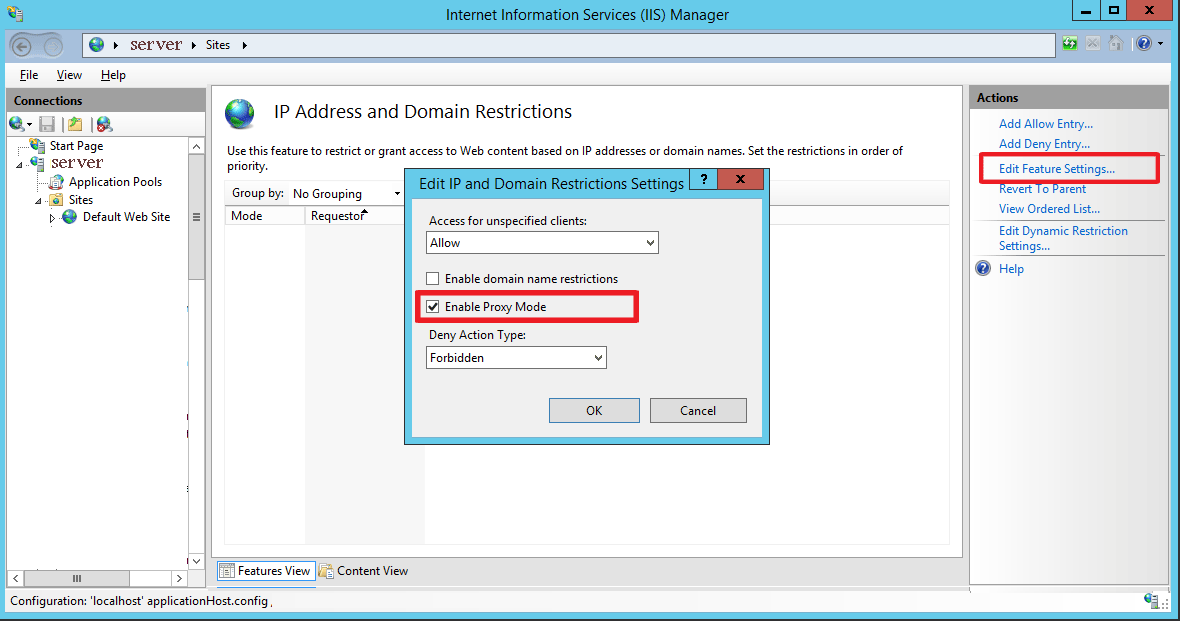Open the View menu
This screenshot has height=621, width=1180.
point(69,75)
